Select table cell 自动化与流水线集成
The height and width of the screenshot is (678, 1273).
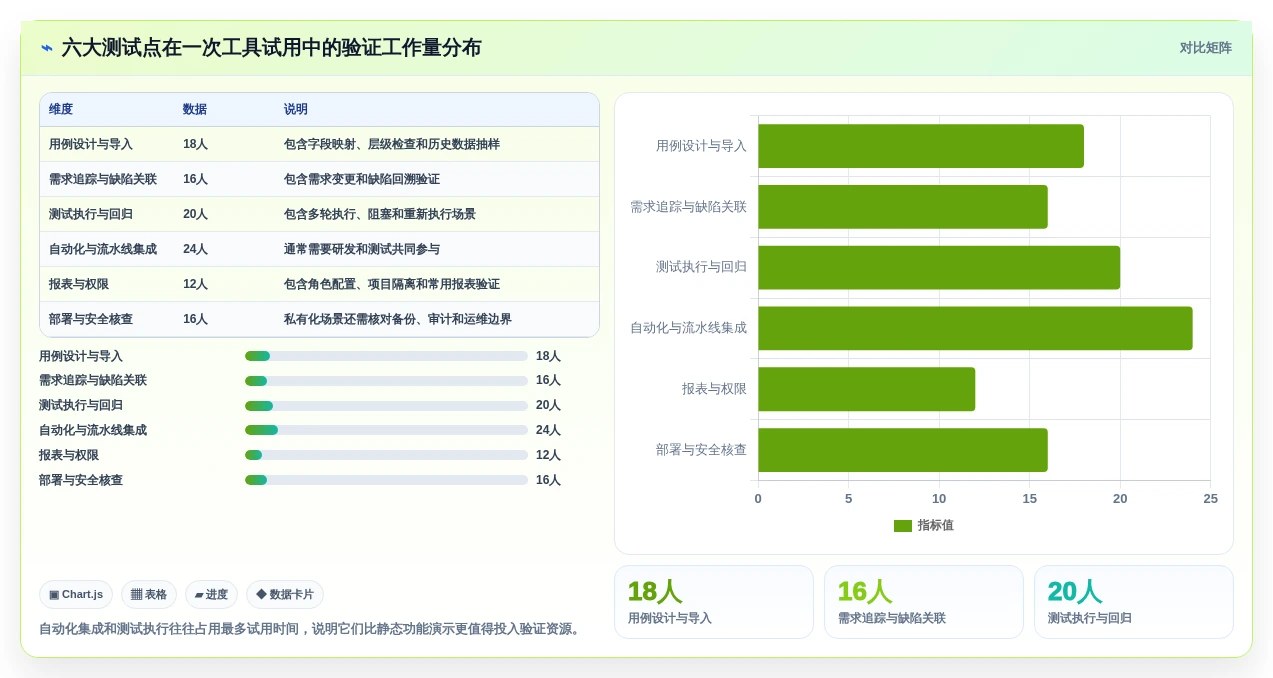(103, 249)
